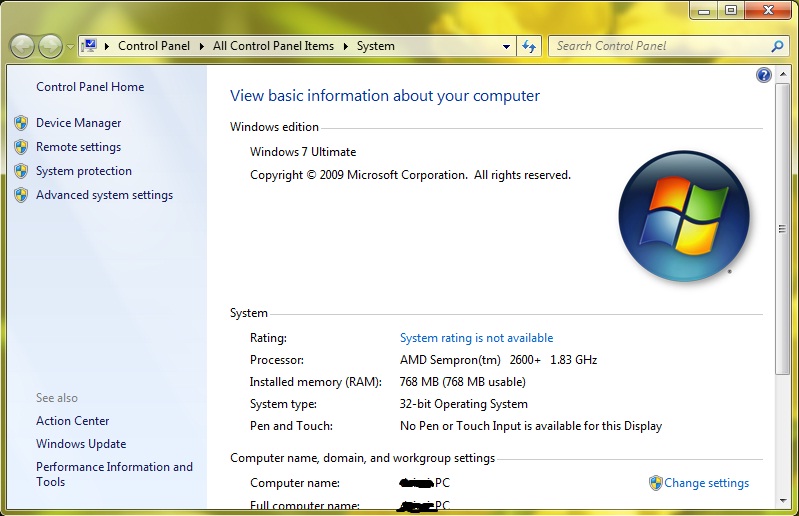Go to Control Panel Home
The width and height of the screenshot is (799, 516).
point(90,87)
